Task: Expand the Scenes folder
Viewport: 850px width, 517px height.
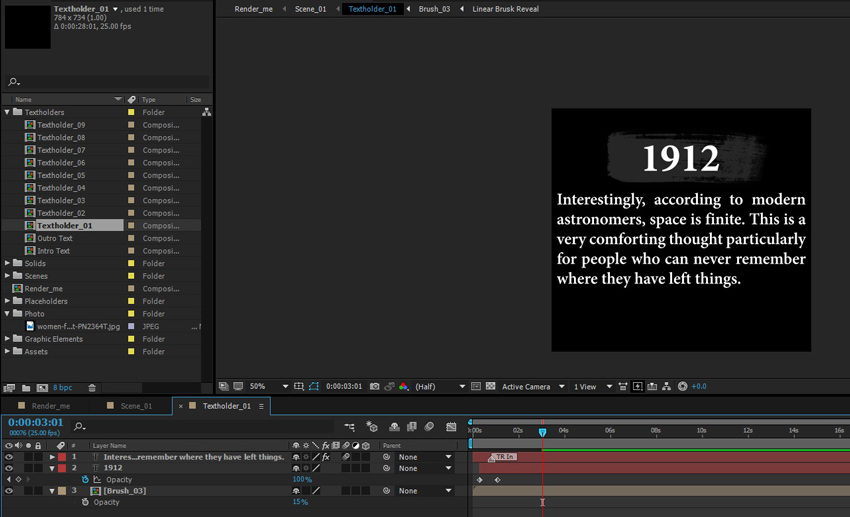Action: tap(7, 276)
